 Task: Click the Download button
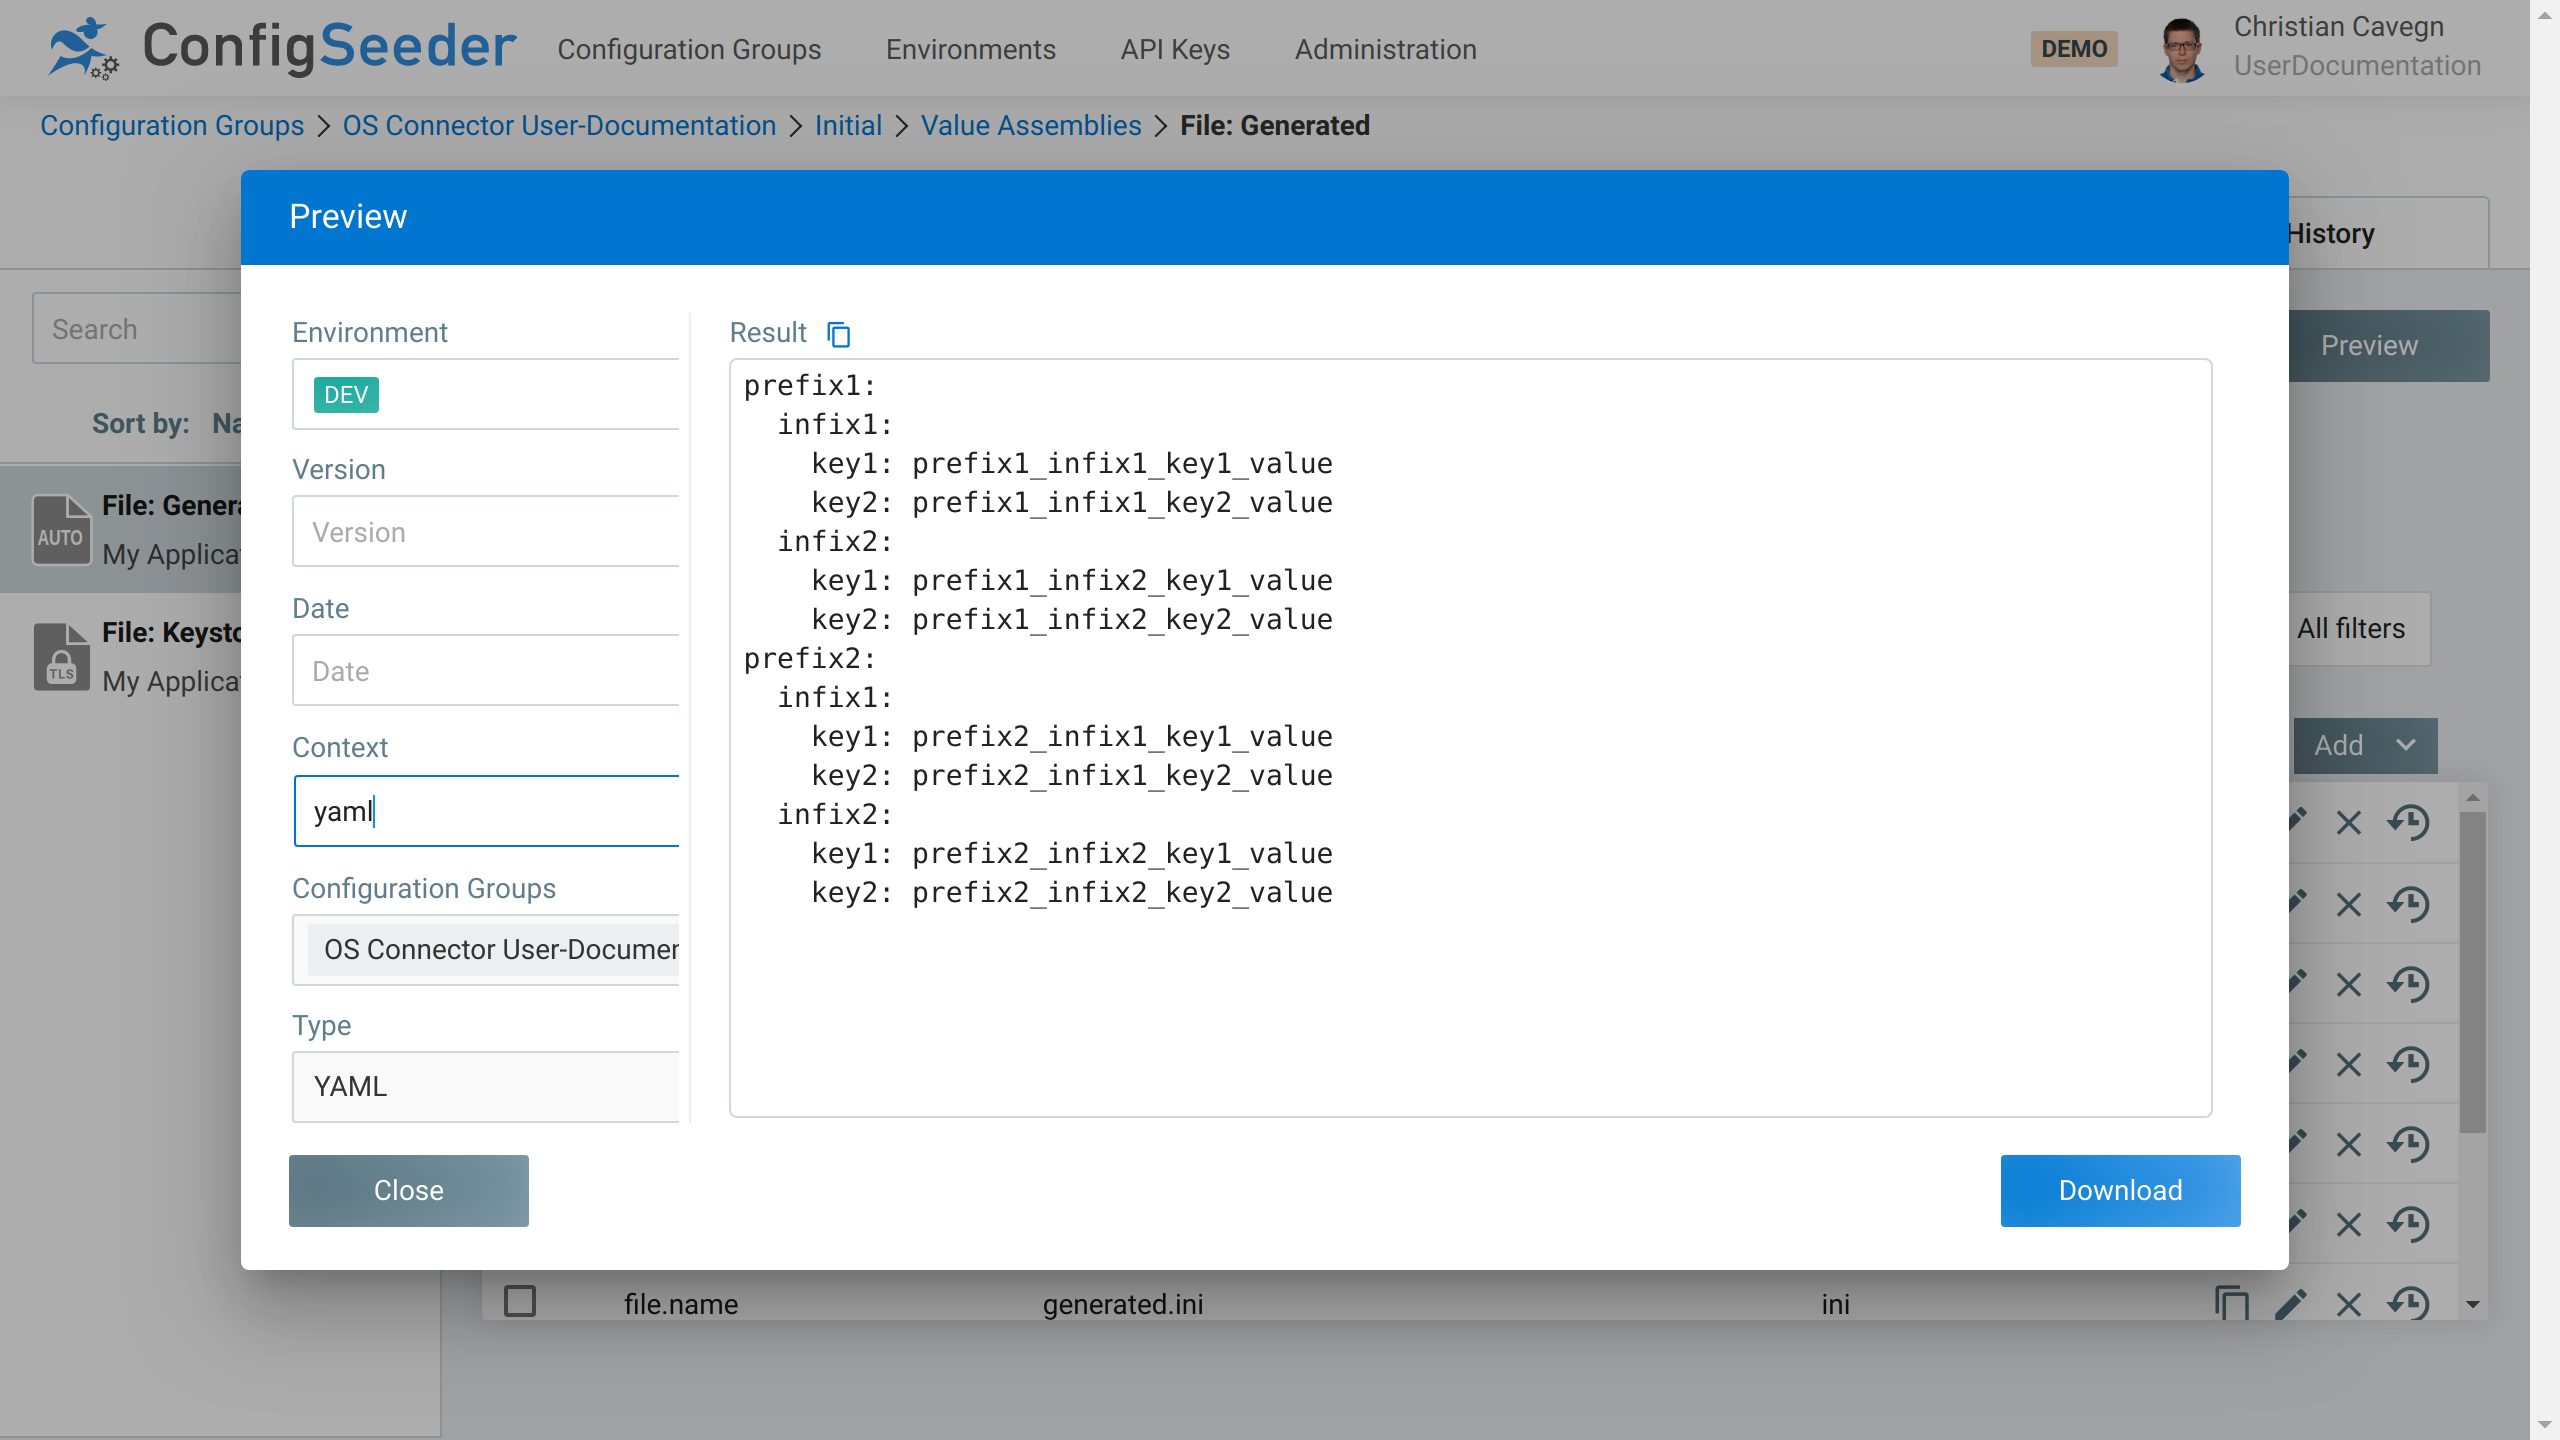[x=2119, y=1190]
